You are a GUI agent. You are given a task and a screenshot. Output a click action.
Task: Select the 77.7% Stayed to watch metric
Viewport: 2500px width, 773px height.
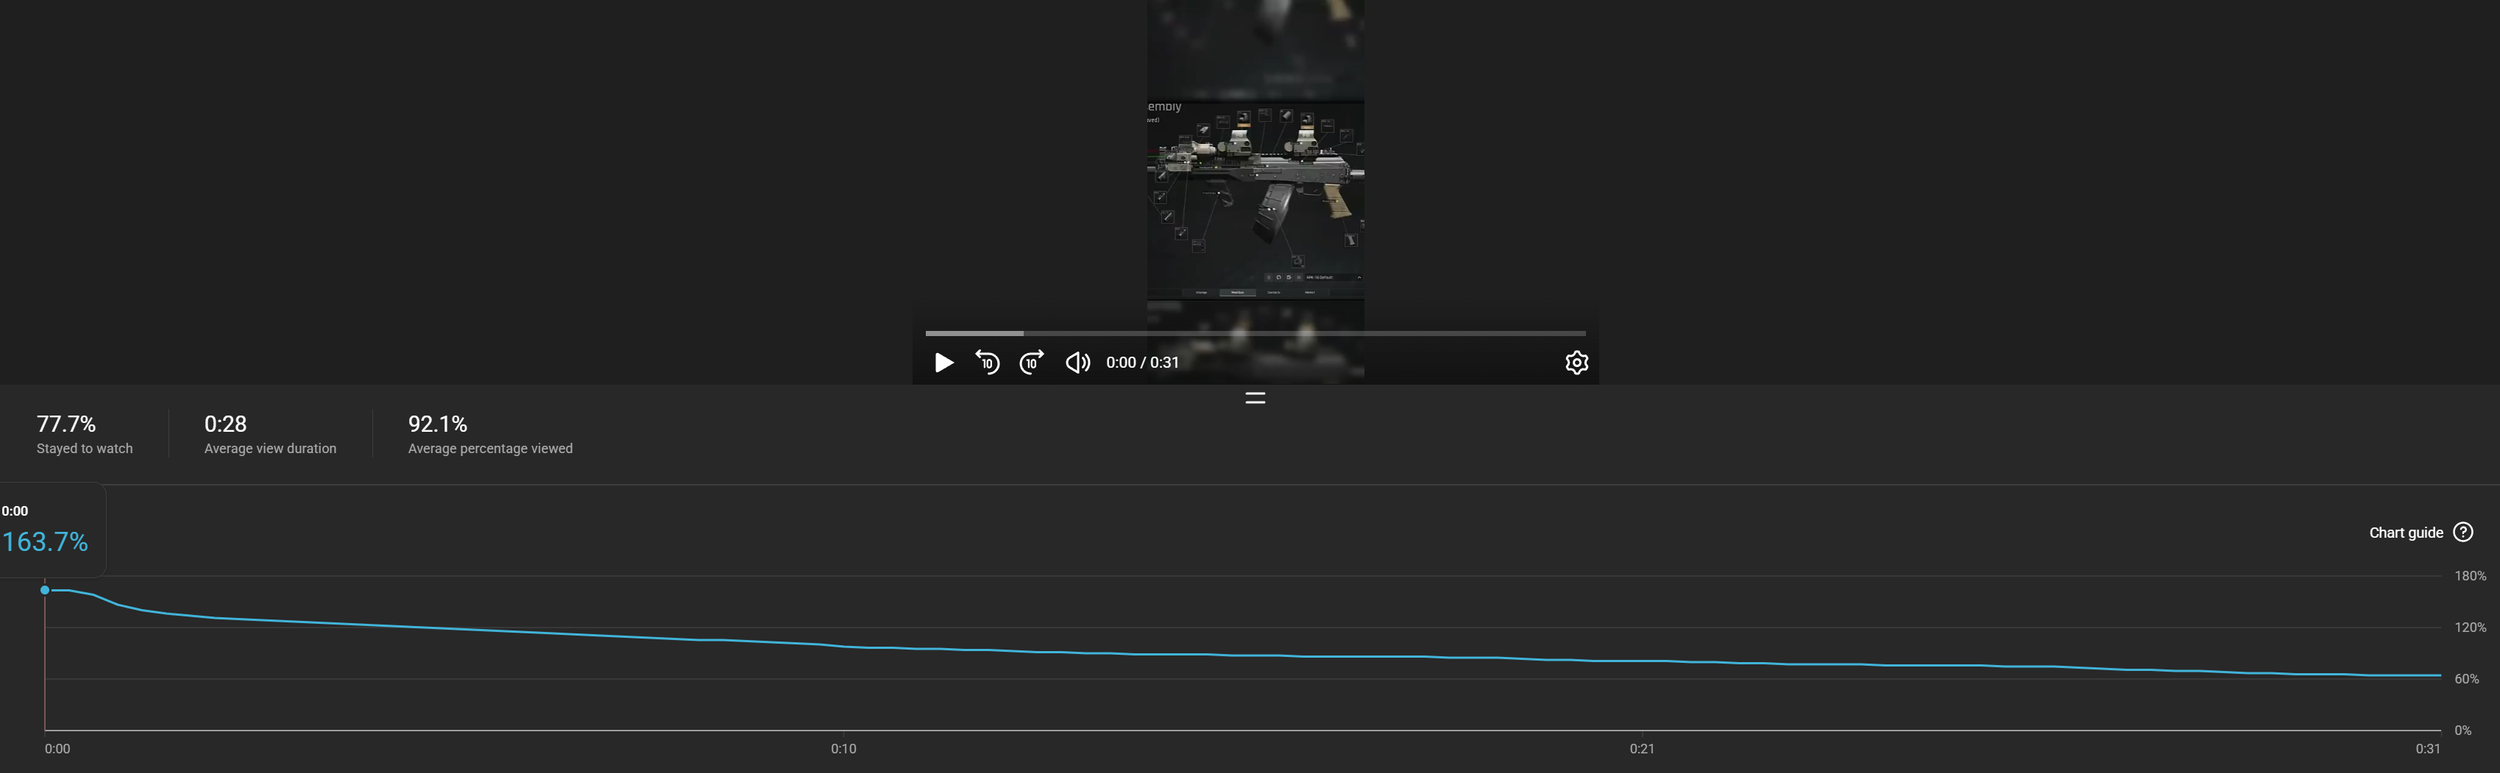pos(85,434)
